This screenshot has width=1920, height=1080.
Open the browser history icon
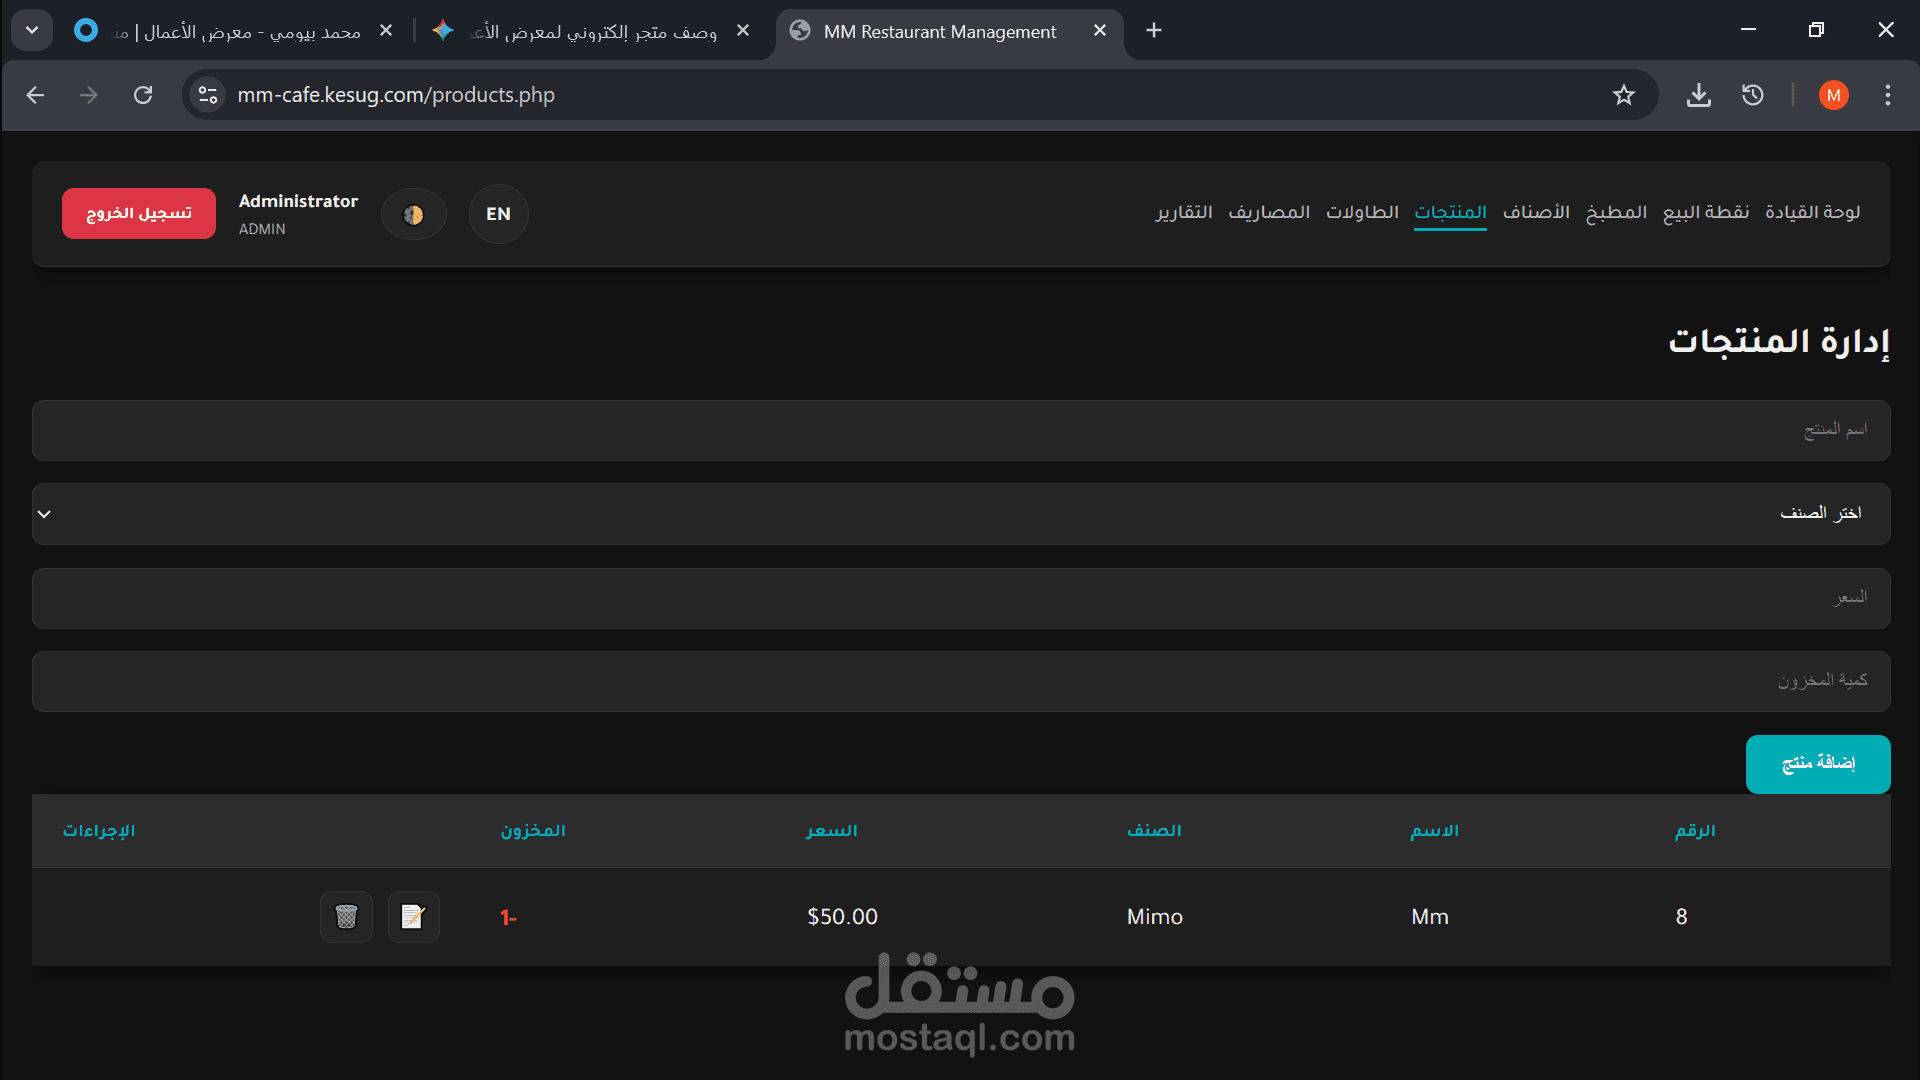pos(1752,95)
